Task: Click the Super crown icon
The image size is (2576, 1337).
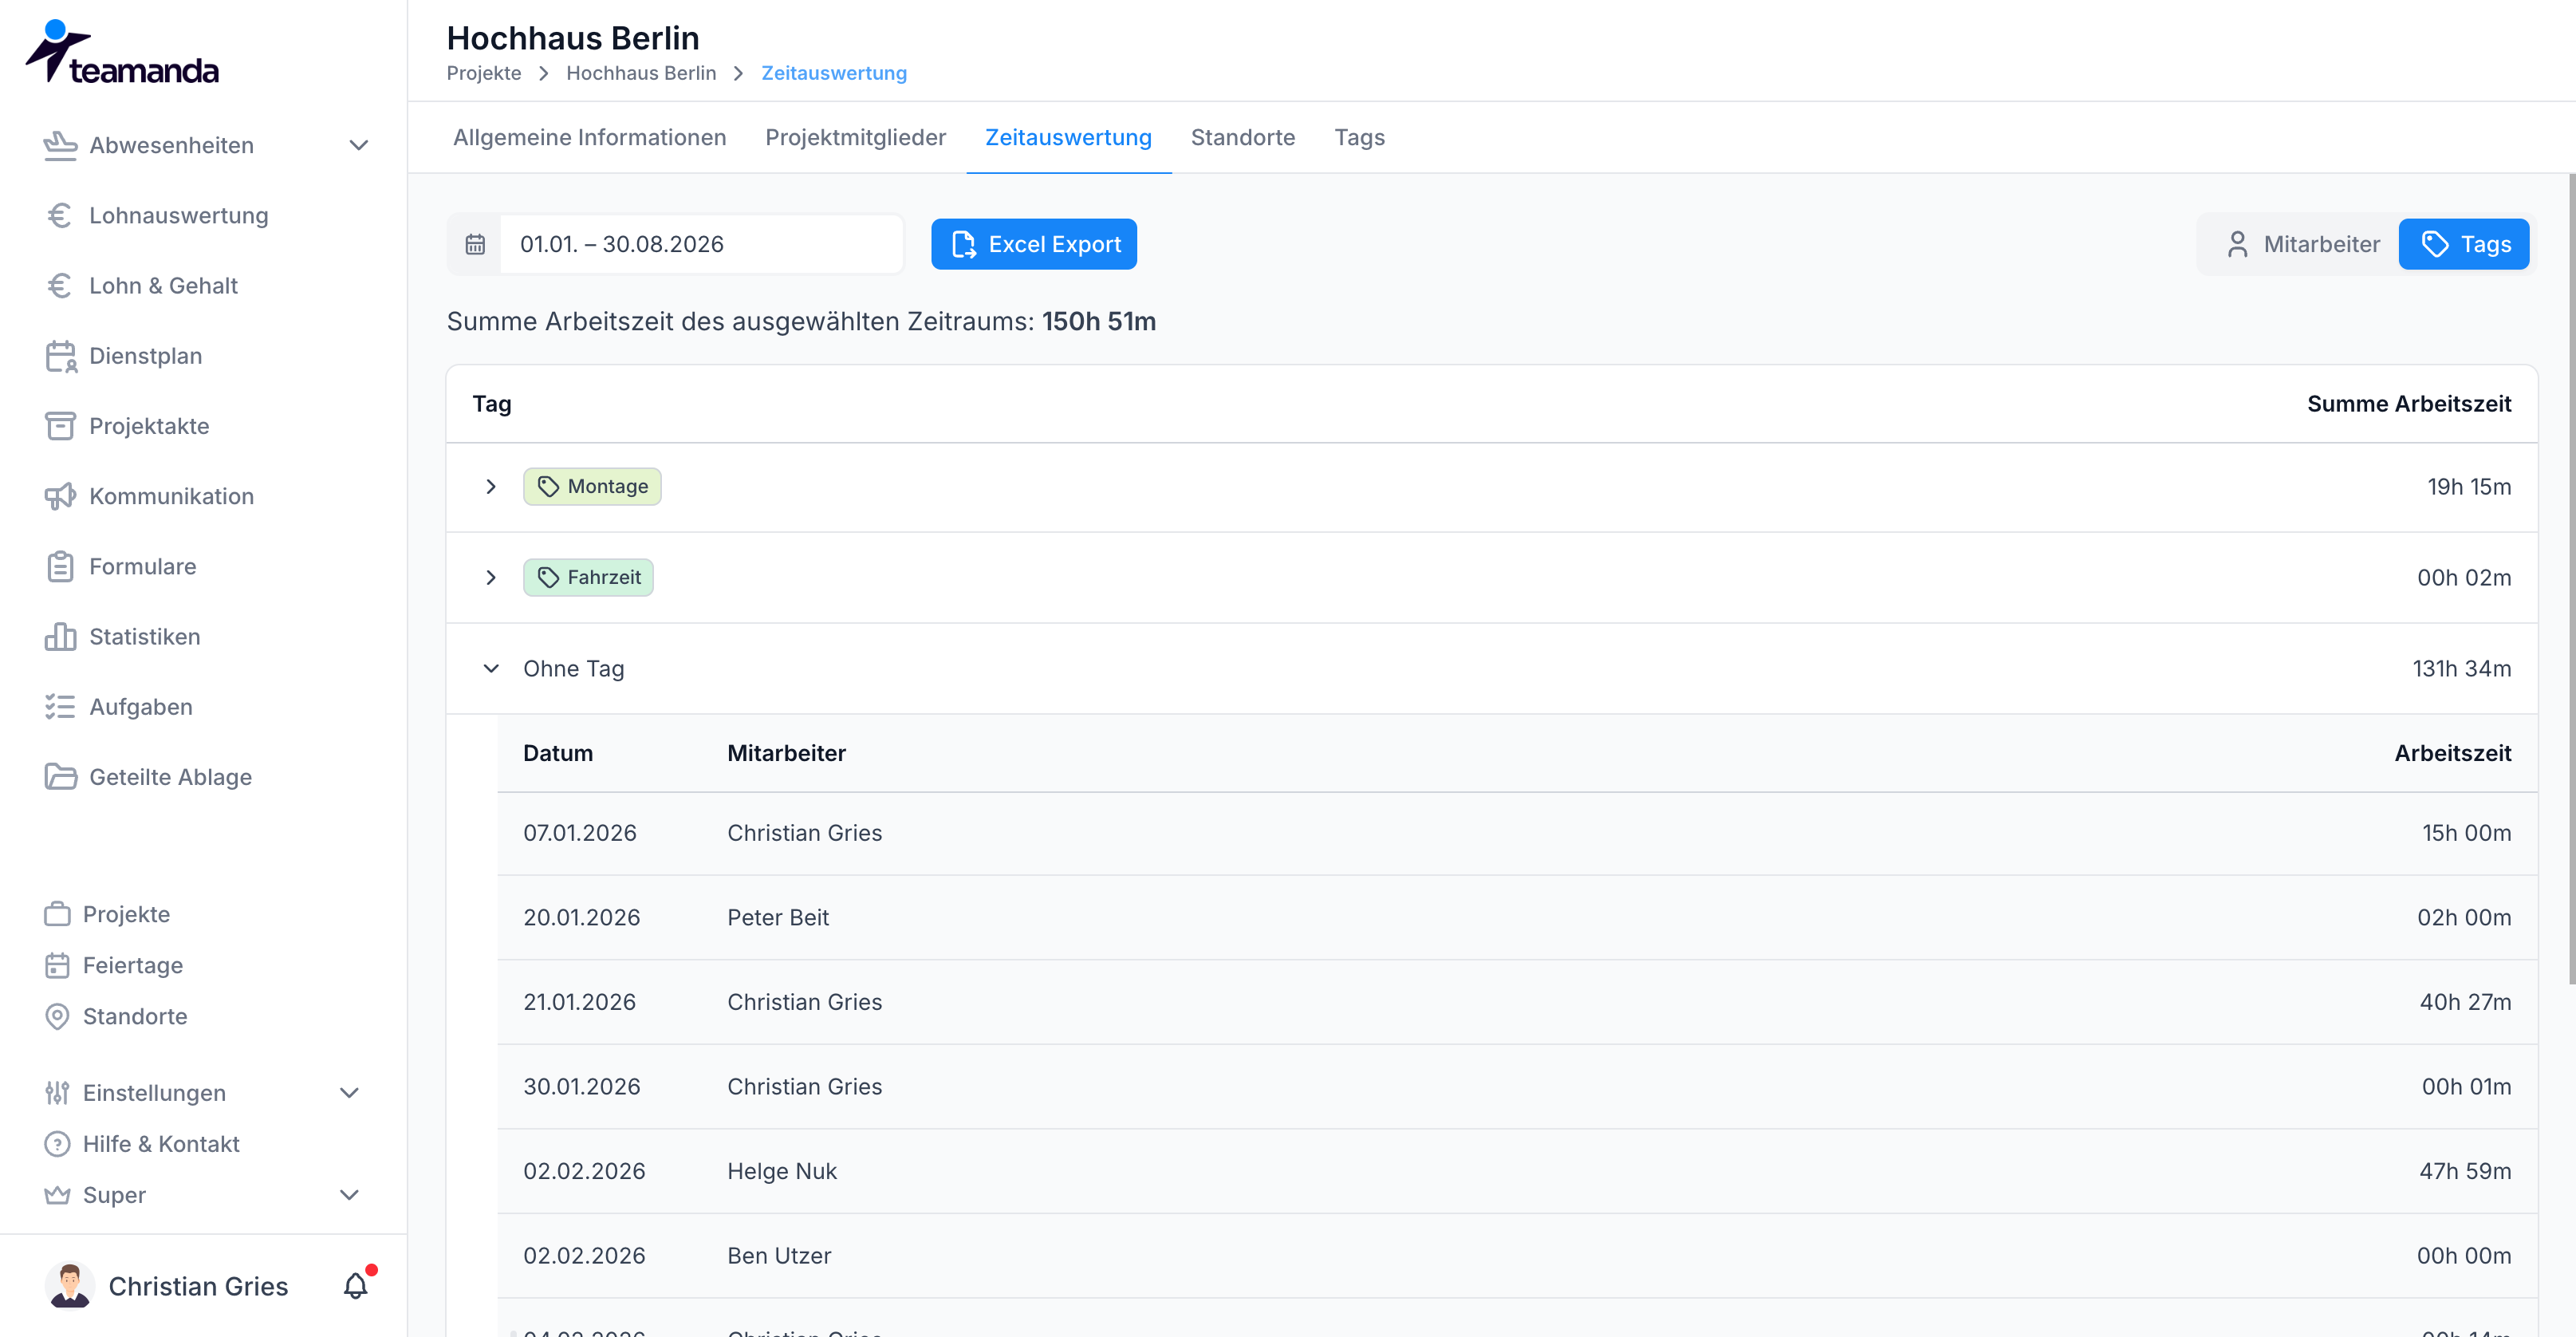Action: coord(57,1195)
